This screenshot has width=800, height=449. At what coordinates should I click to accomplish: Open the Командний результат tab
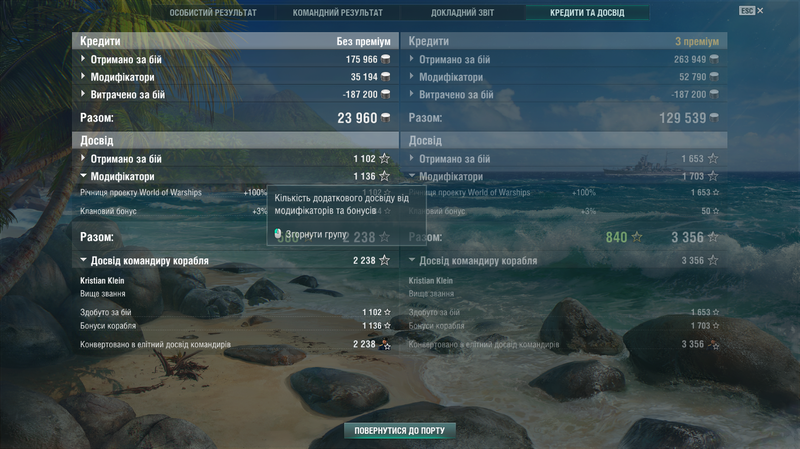pyautogui.click(x=337, y=13)
